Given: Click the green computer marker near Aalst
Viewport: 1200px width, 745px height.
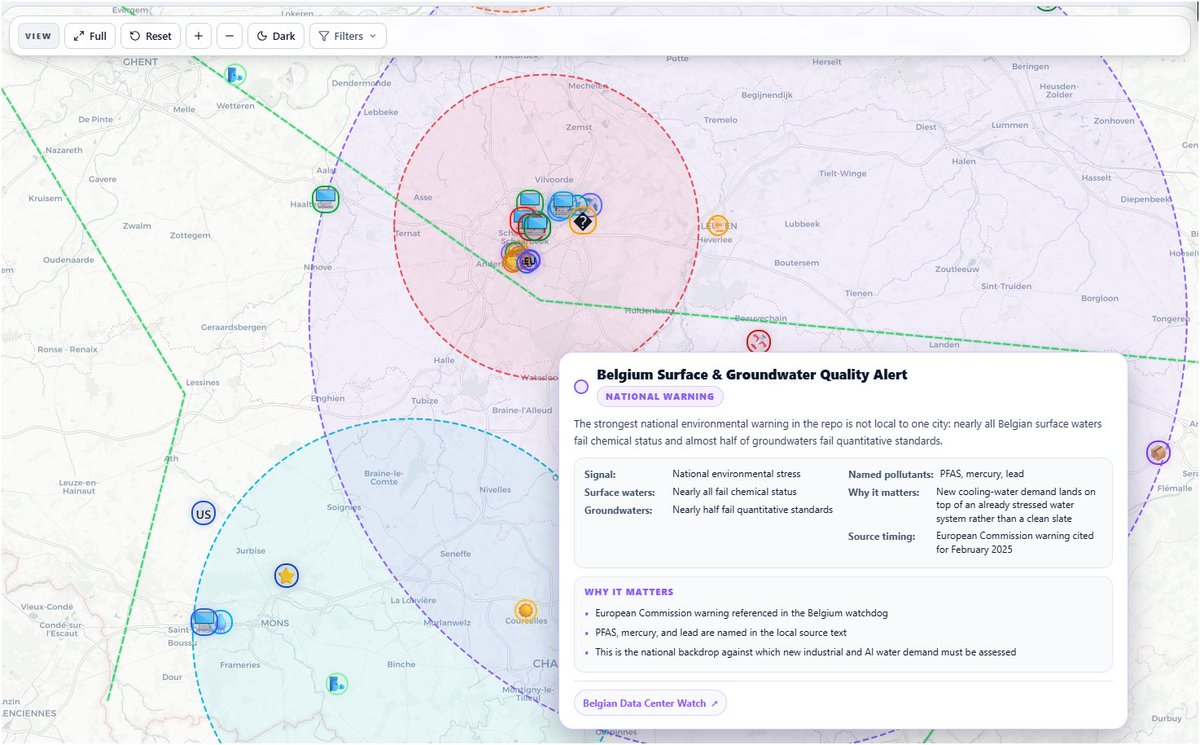Looking at the screenshot, I should pos(325,199).
